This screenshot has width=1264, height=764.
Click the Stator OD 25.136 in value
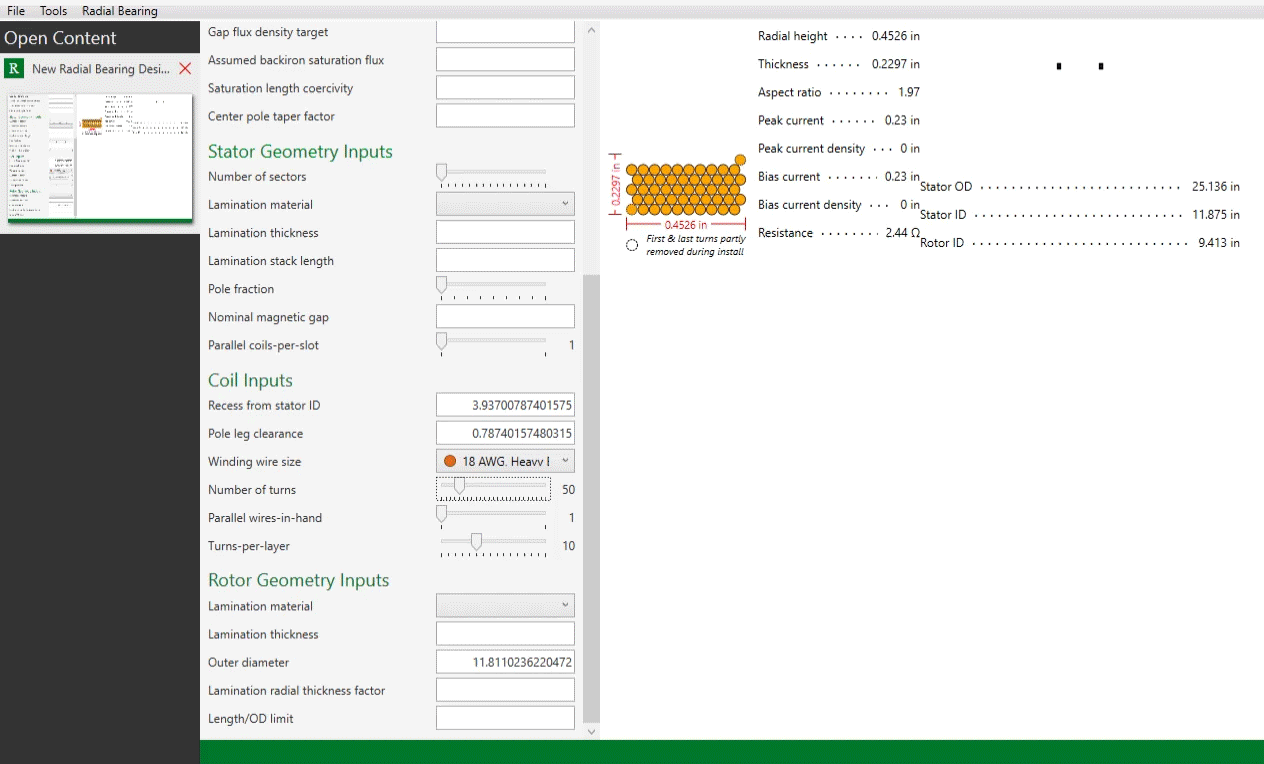1216,186
